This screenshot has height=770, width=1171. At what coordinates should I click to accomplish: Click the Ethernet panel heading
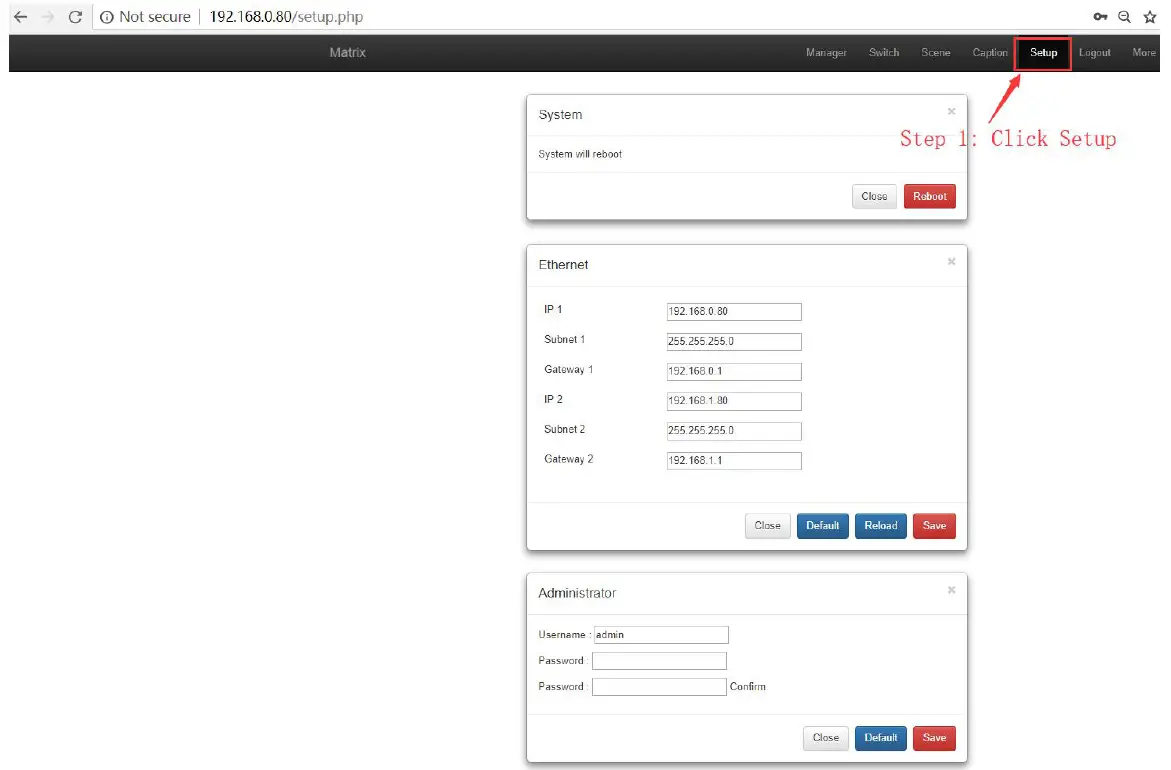(x=563, y=264)
